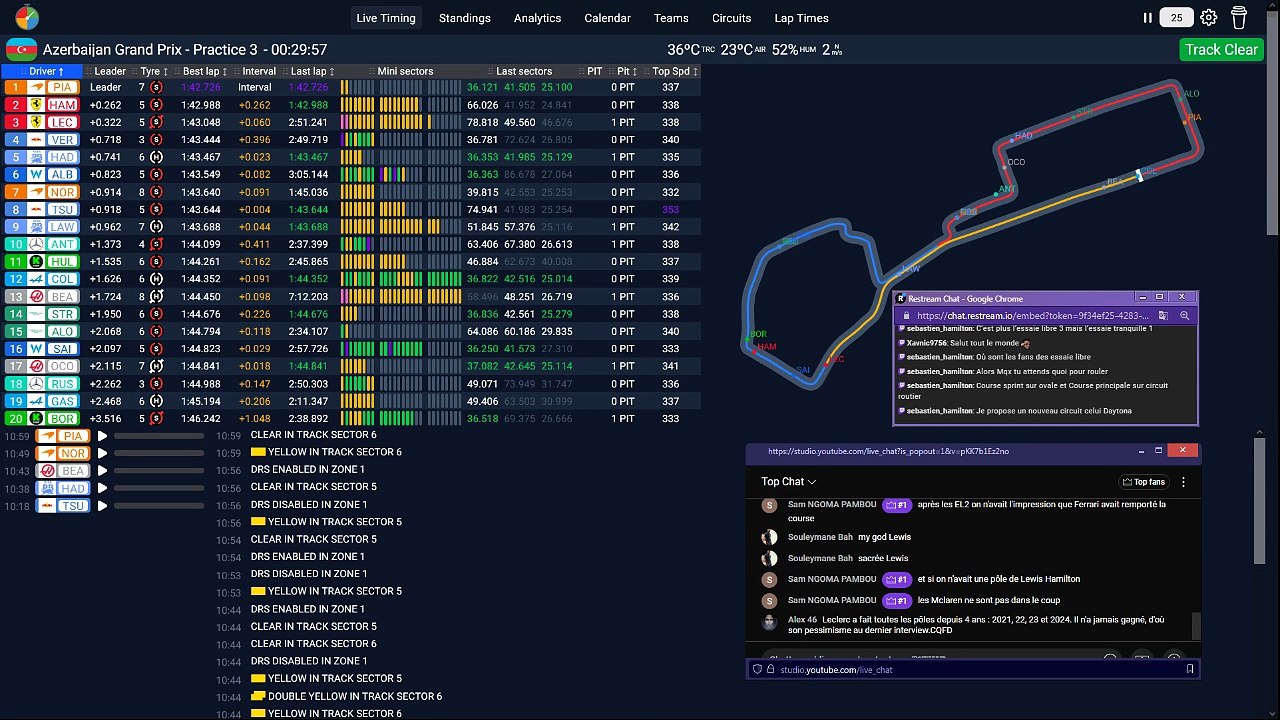Open the Live Timing tab

tap(387, 18)
